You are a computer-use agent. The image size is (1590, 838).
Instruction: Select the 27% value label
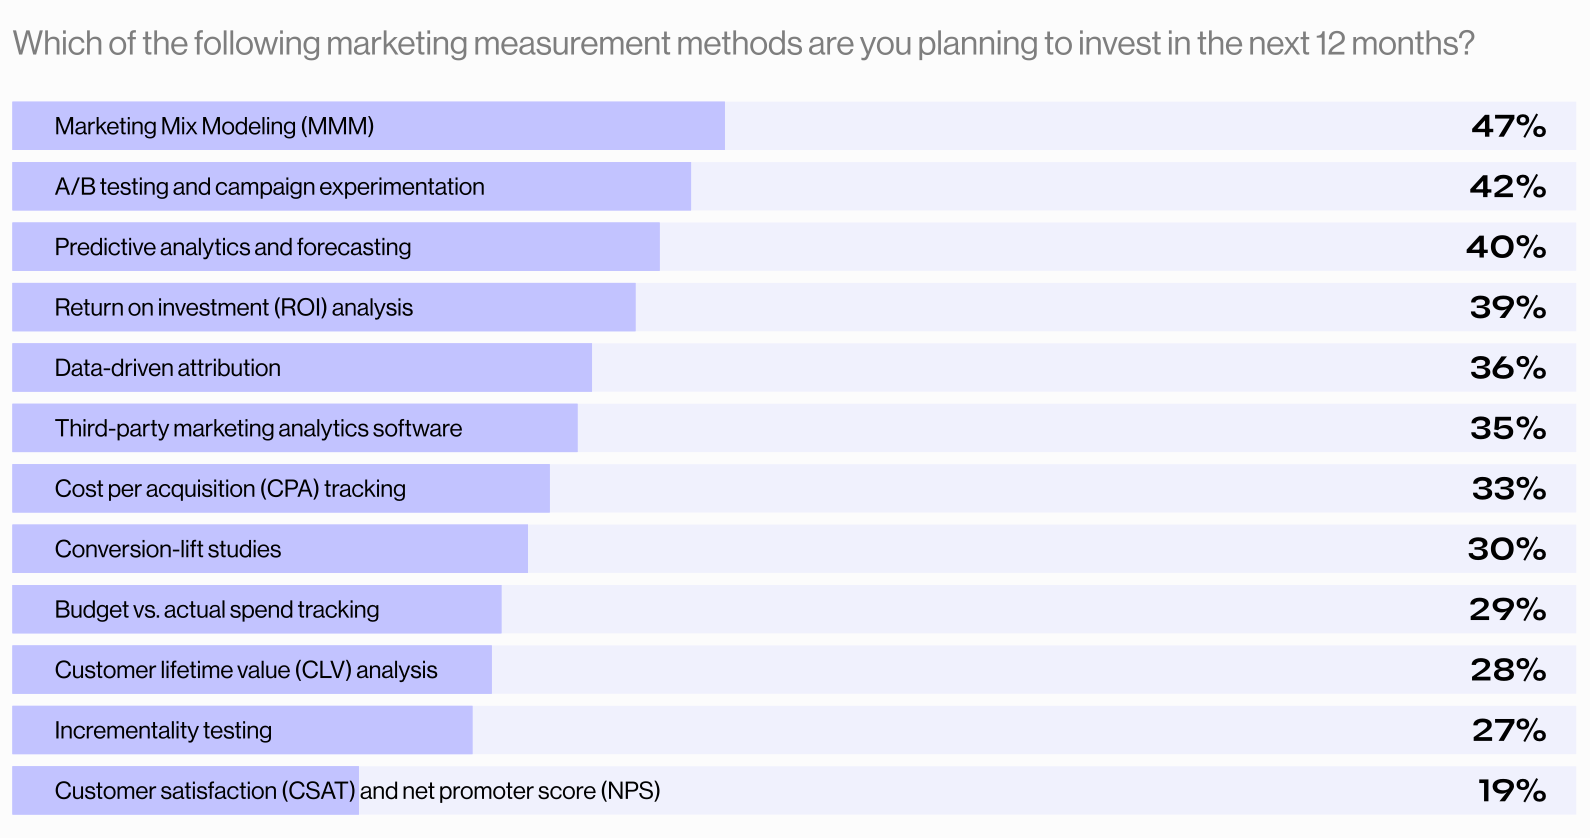(x=1509, y=730)
